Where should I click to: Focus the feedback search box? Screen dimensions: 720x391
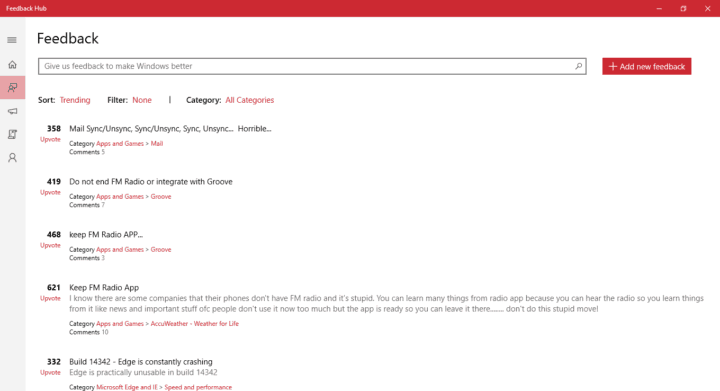tap(312, 66)
